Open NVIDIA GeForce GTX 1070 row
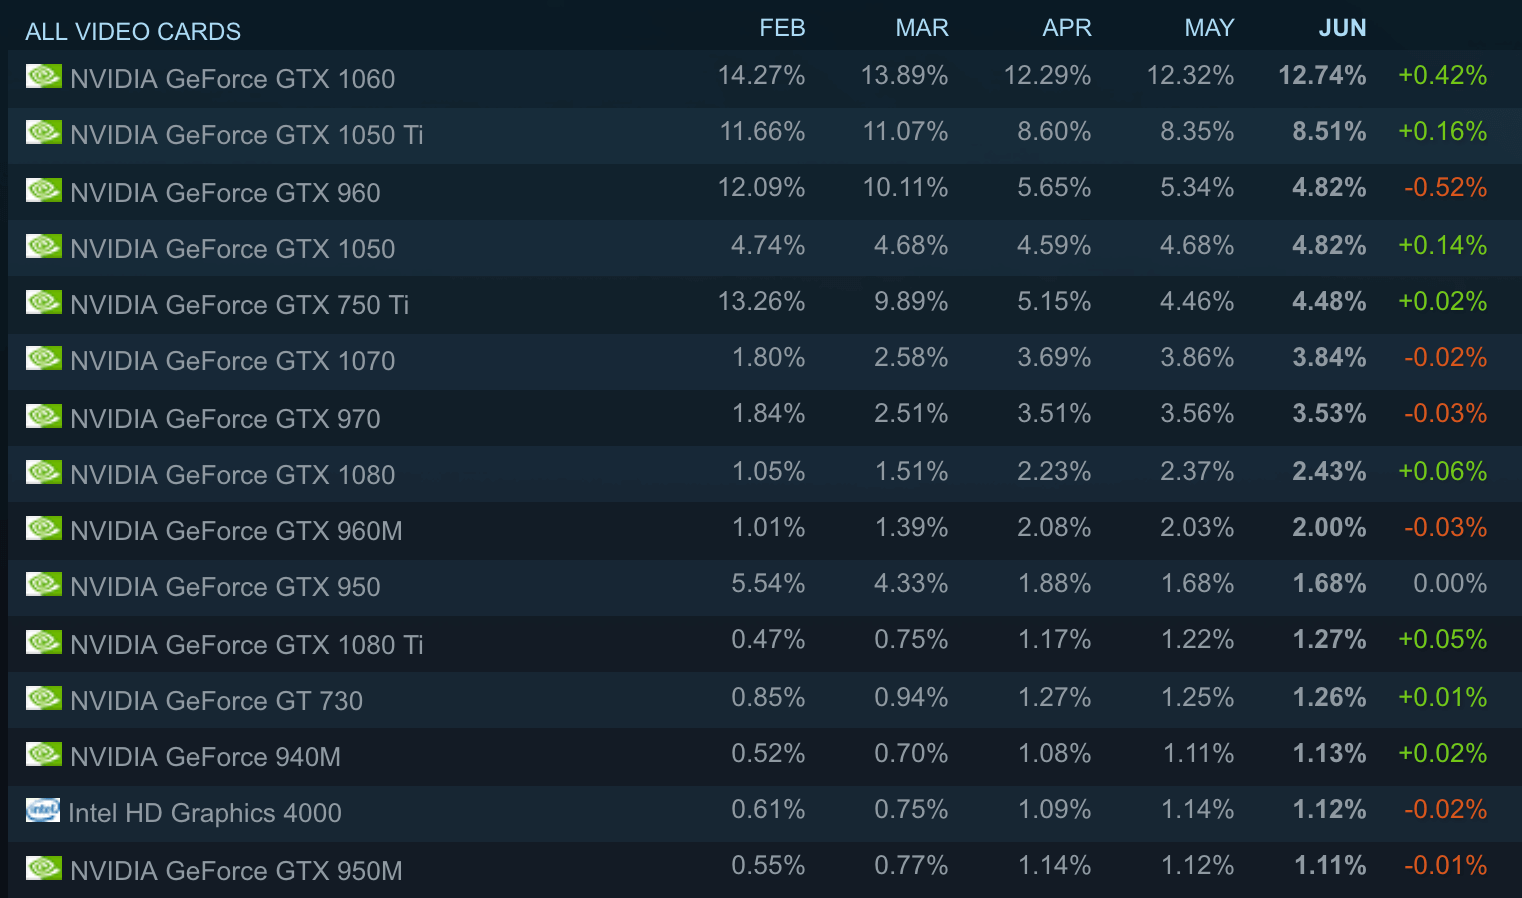Viewport: 1522px width, 898px height. pyautogui.click(x=764, y=361)
